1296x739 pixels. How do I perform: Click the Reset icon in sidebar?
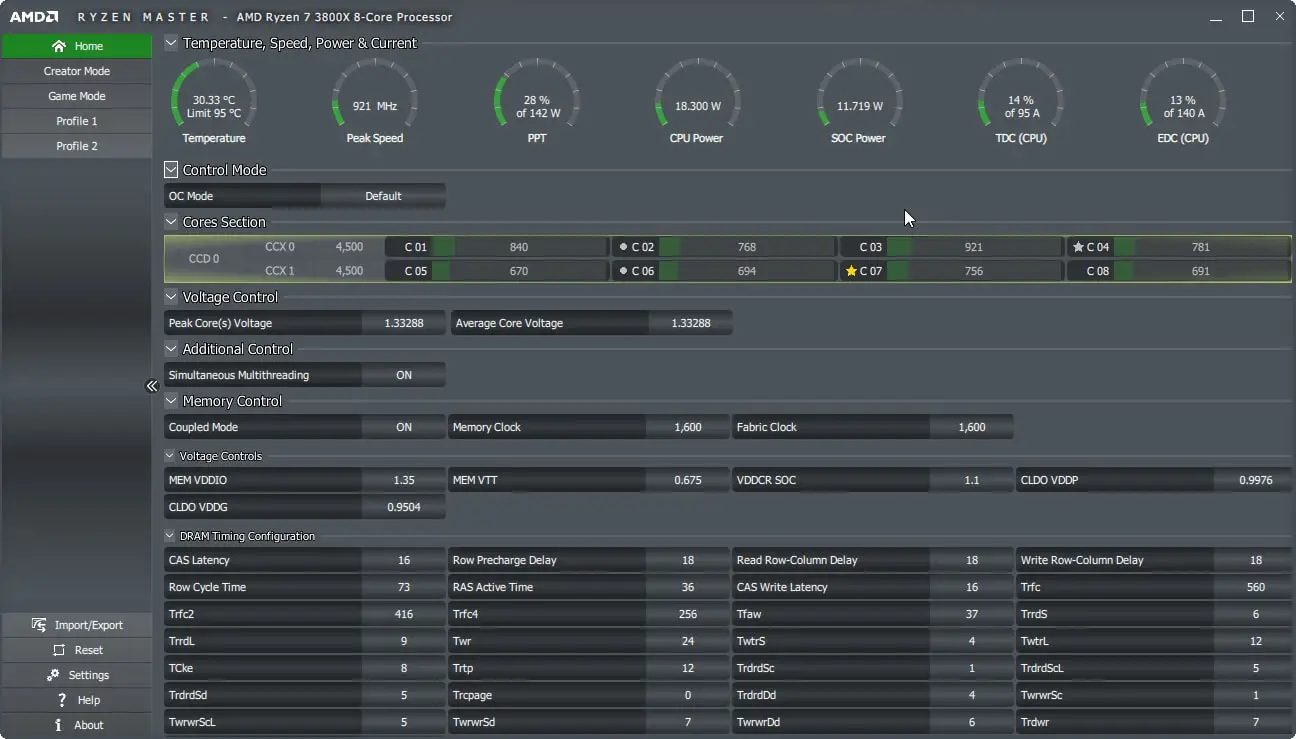(57, 650)
